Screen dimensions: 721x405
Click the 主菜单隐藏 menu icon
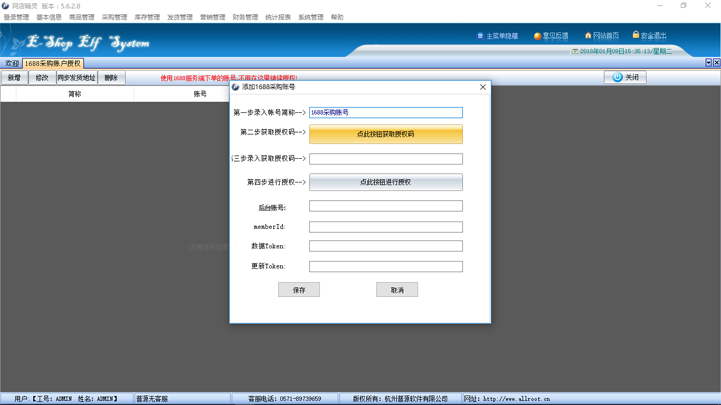click(x=480, y=36)
